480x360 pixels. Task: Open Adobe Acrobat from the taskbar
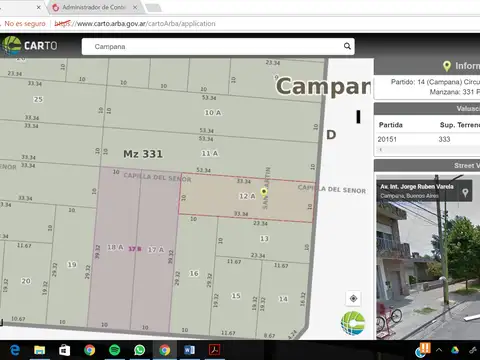pyautogui.click(x=214, y=350)
